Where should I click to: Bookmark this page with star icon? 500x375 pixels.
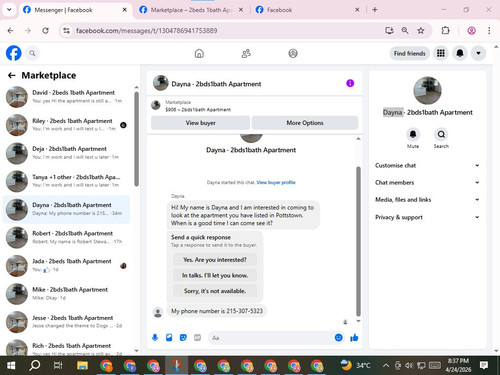[421, 31]
